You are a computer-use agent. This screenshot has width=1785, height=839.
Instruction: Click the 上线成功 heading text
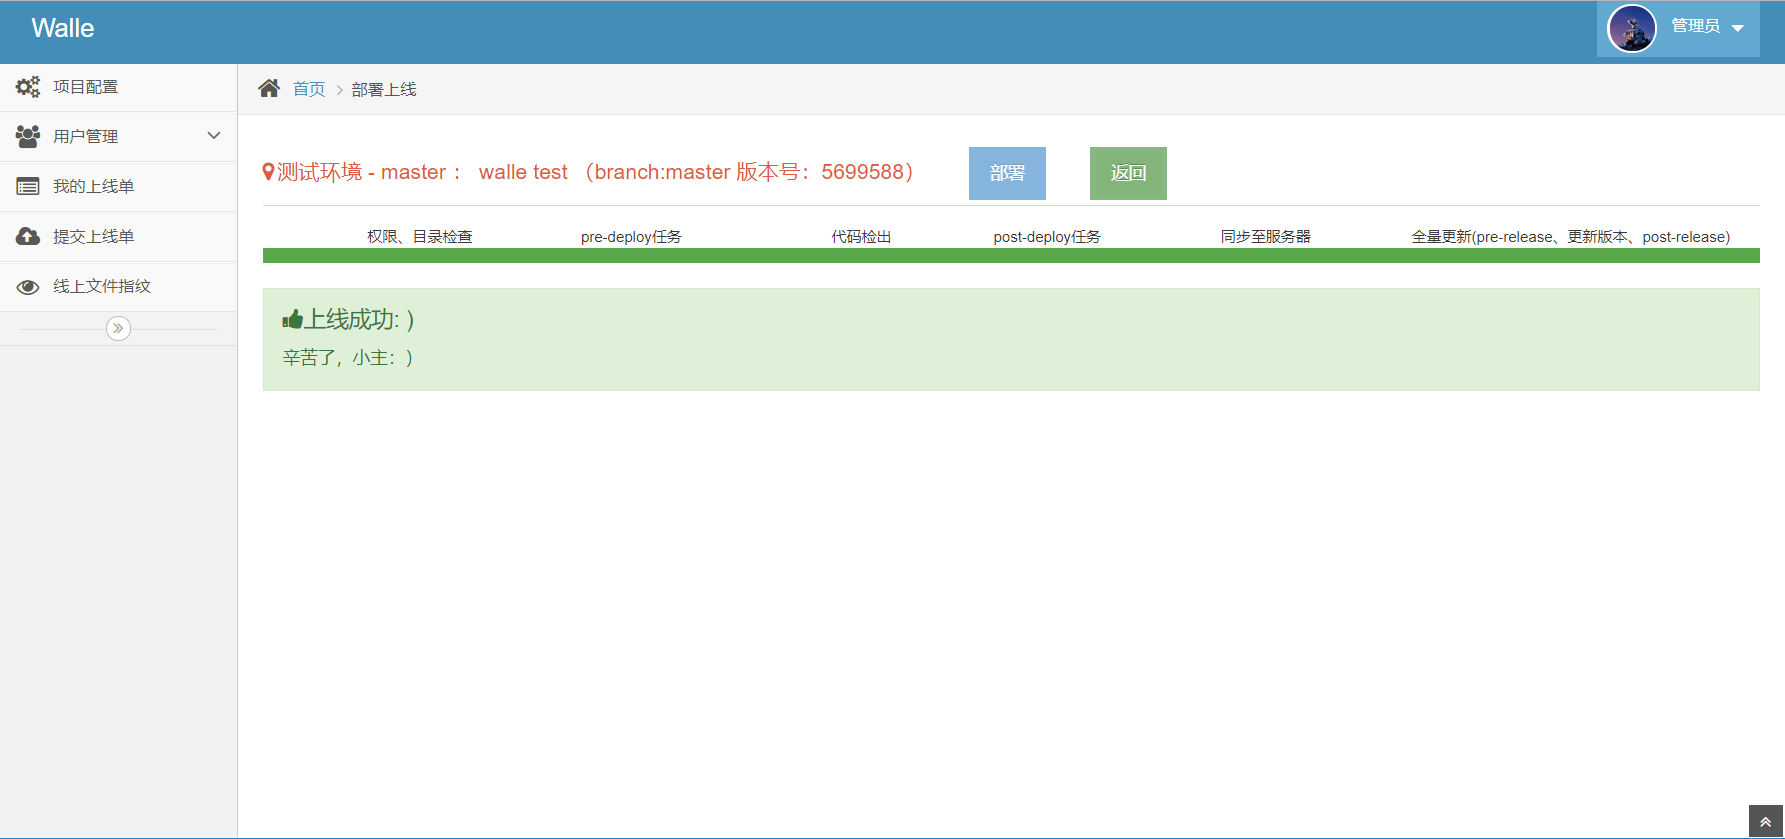coord(359,319)
